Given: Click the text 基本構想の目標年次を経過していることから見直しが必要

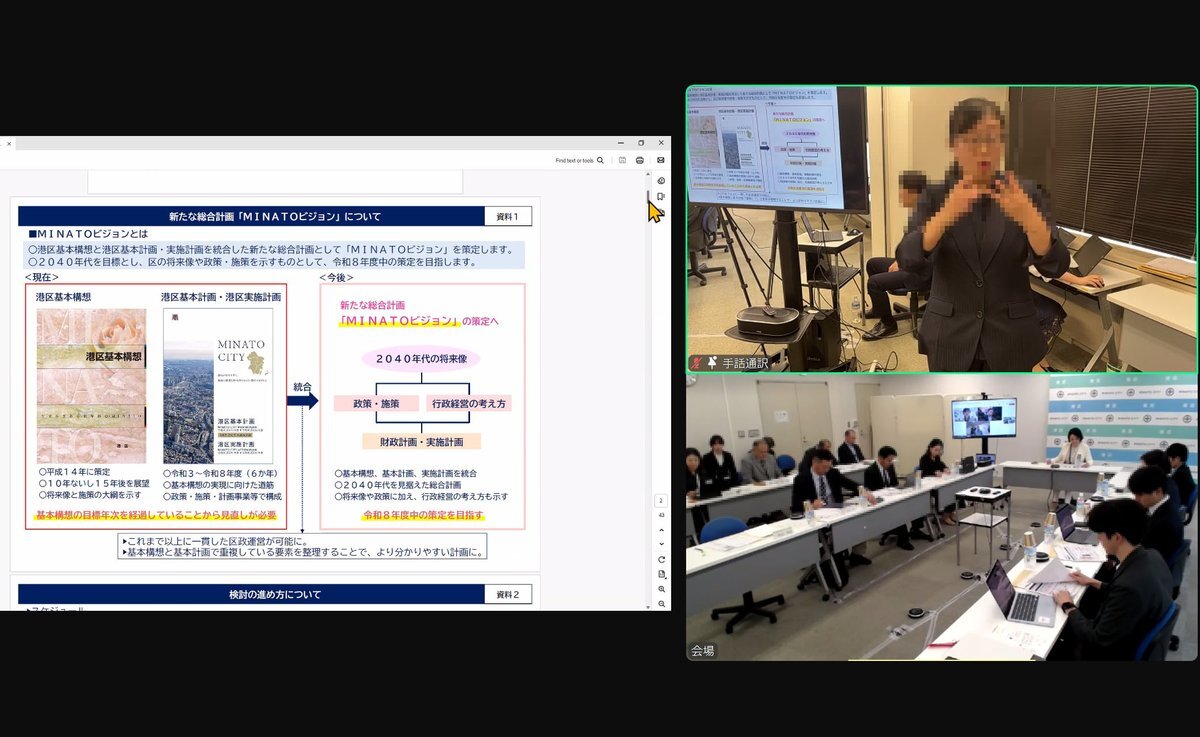Looking at the screenshot, I should coord(155,515).
